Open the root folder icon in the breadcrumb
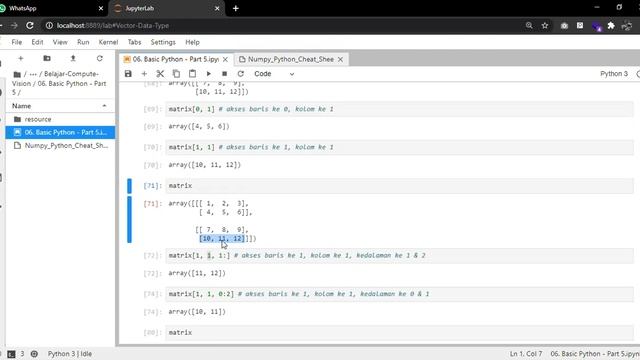The width and height of the screenshot is (640, 360). point(17,74)
